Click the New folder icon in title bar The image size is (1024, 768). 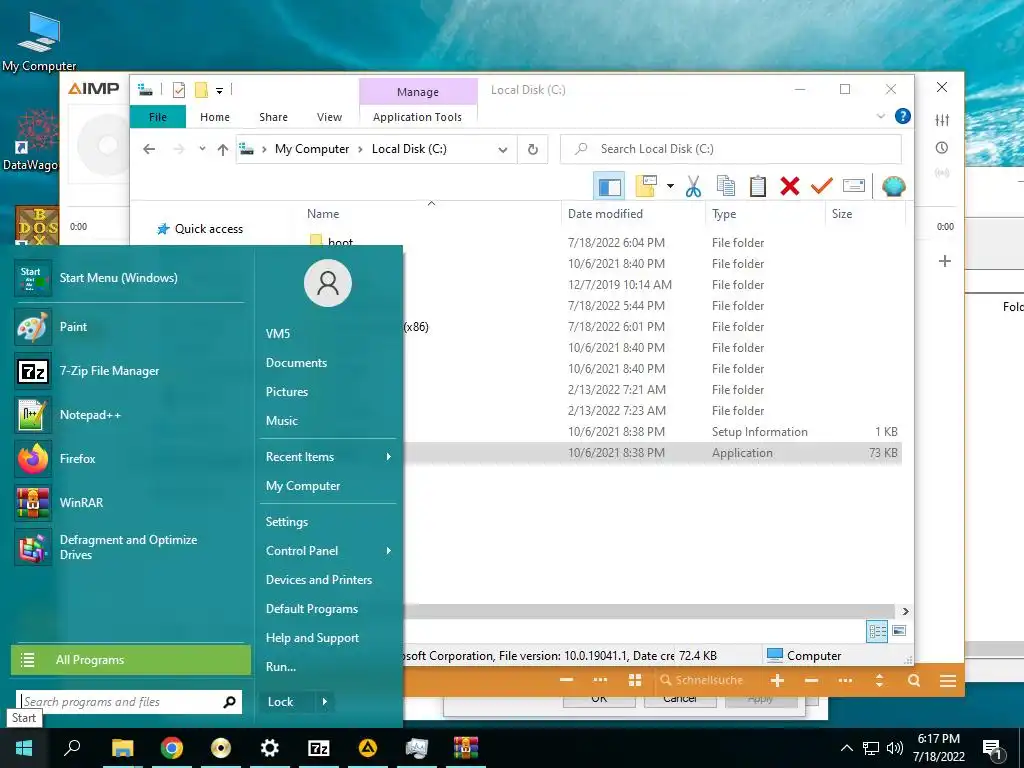coord(201,90)
